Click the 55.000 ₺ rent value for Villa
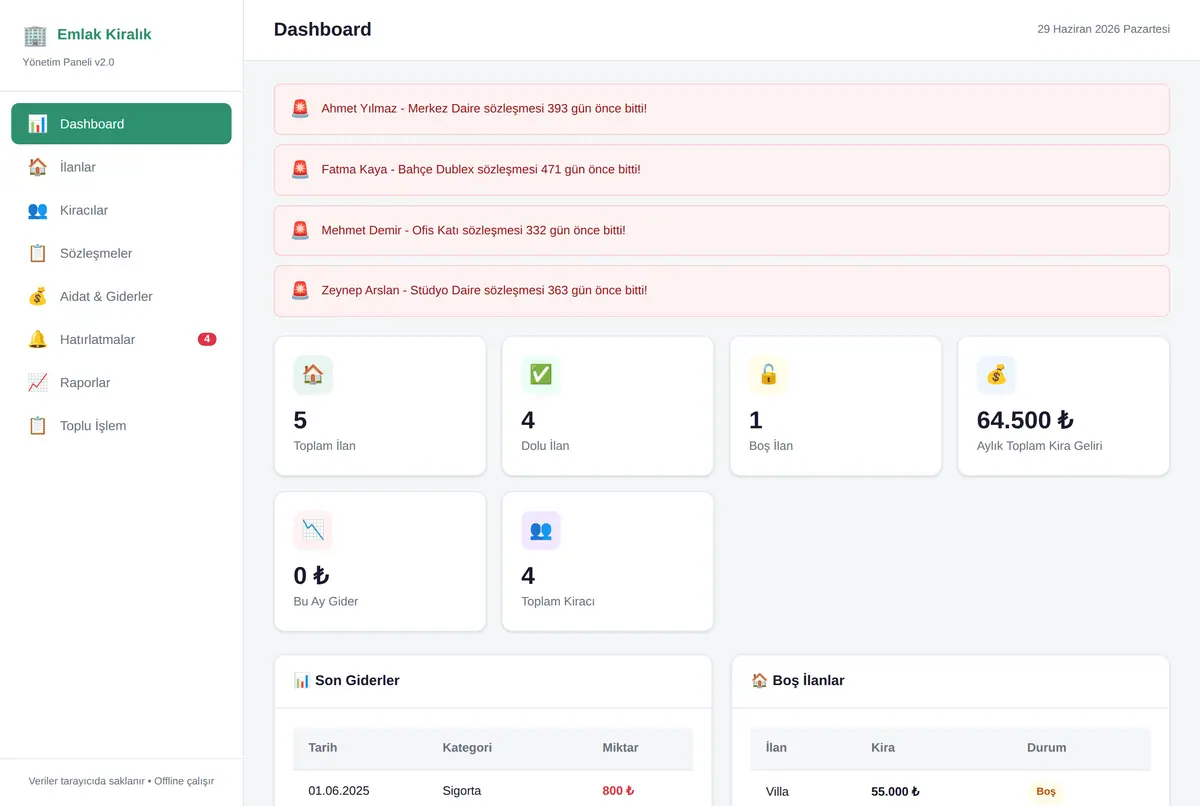The height and width of the screenshot is (806, 1200). 896,791
